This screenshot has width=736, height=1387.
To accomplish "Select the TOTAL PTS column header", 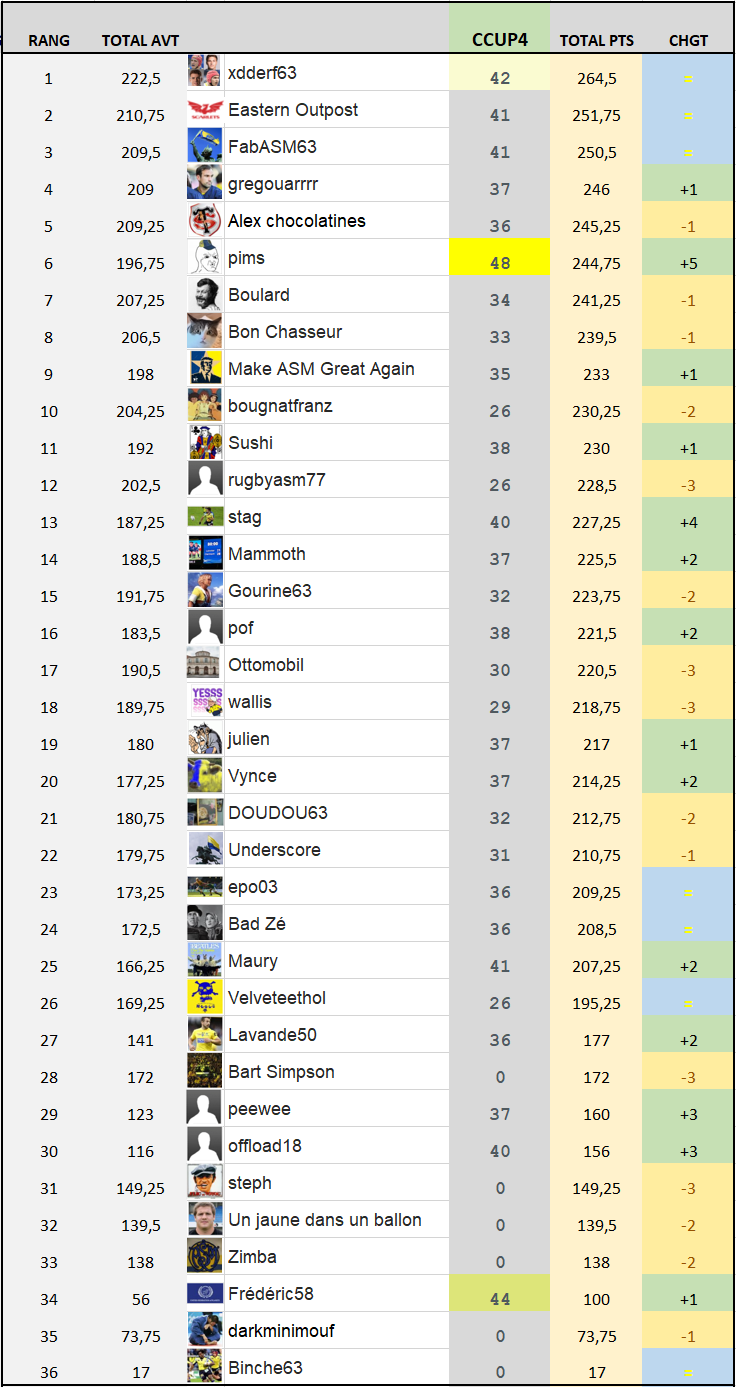I will click(596, 41).
